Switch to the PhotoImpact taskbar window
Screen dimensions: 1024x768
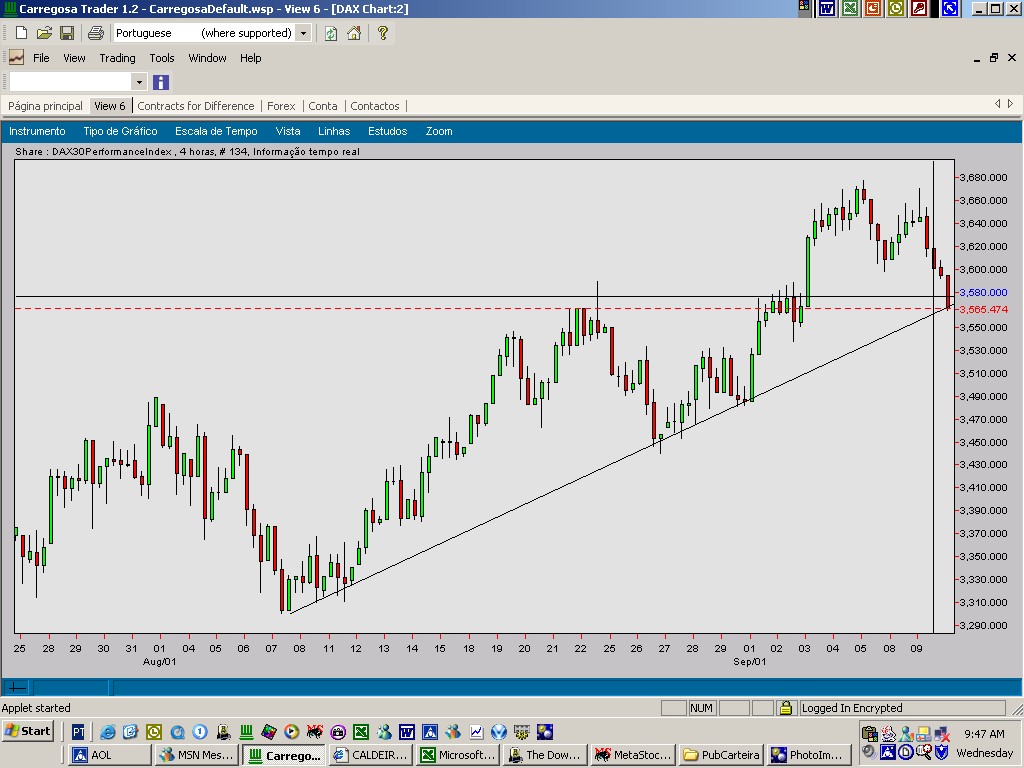pos(808,755)
